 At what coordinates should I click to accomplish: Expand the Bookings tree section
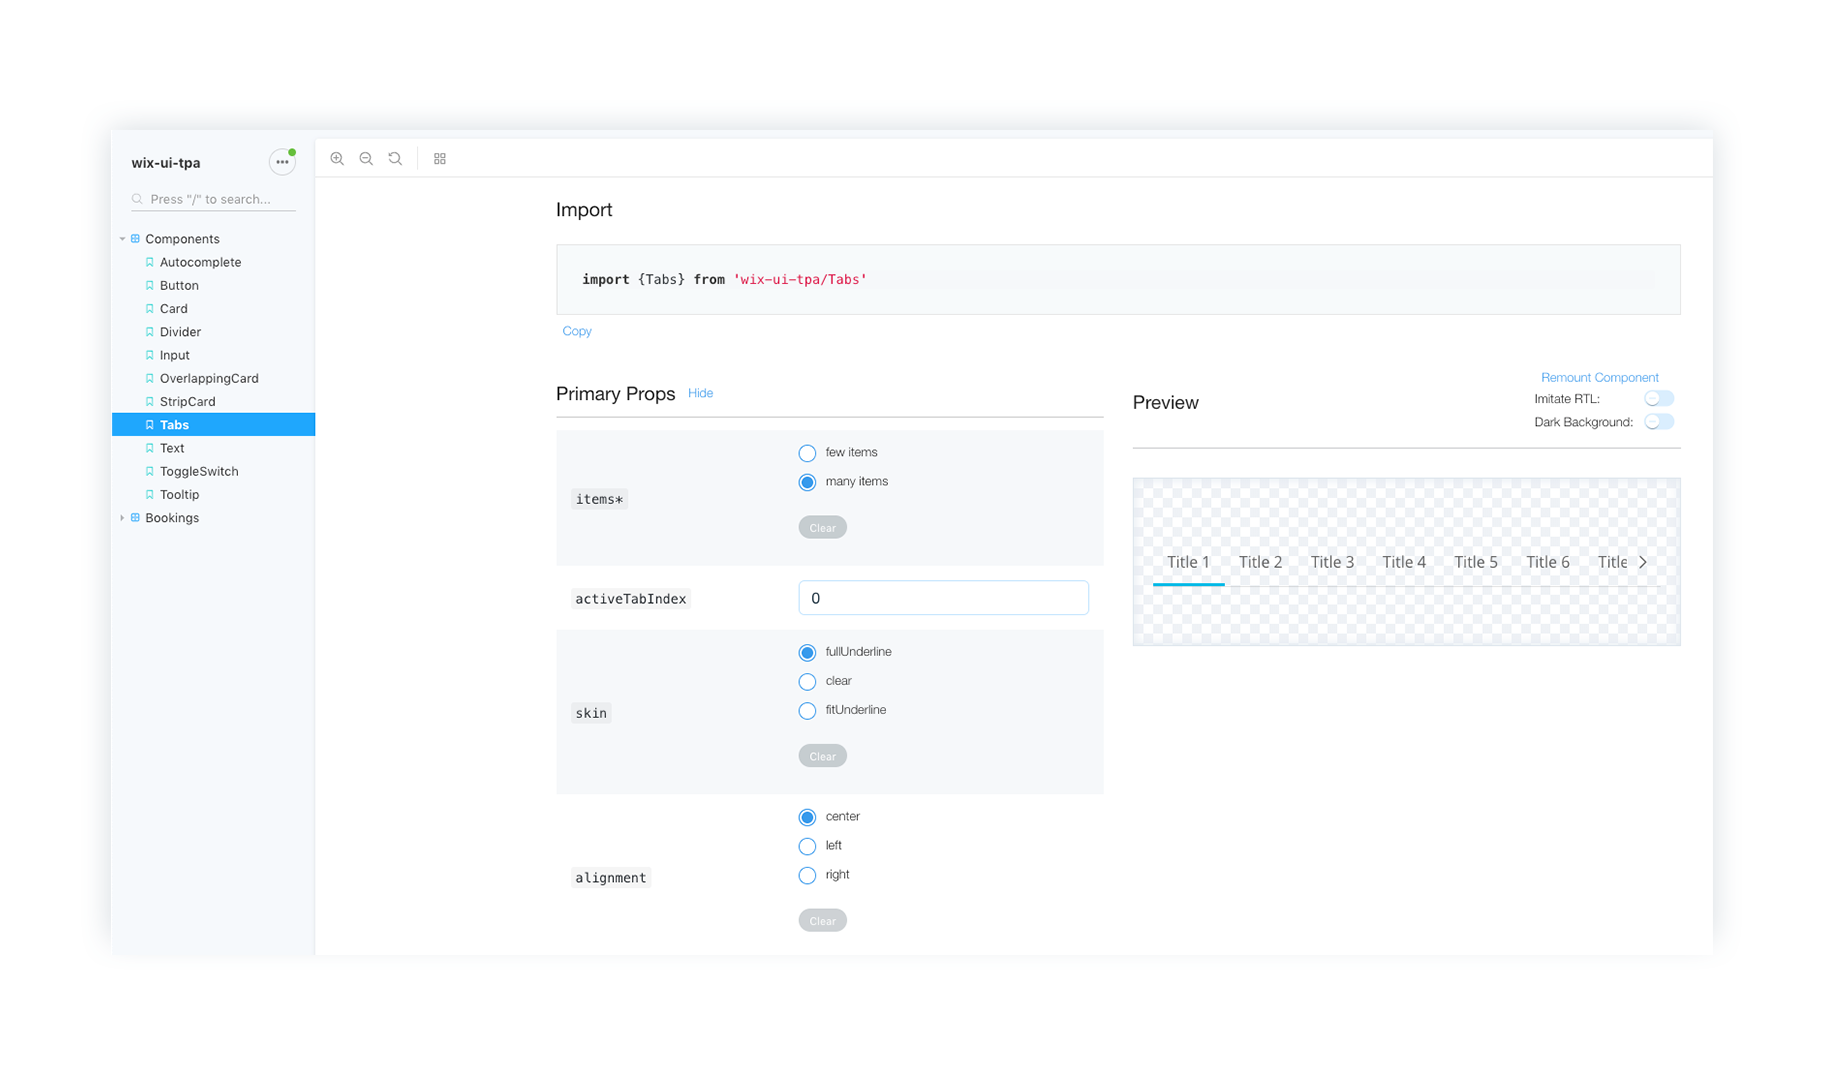[122, 518]
